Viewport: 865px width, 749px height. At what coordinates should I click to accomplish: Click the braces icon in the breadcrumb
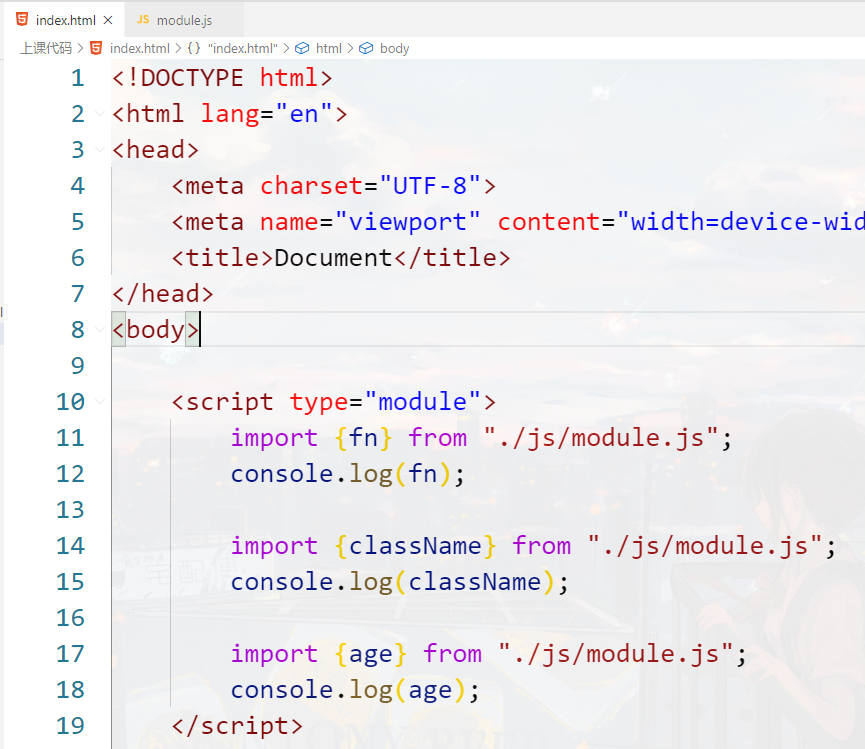194,48
